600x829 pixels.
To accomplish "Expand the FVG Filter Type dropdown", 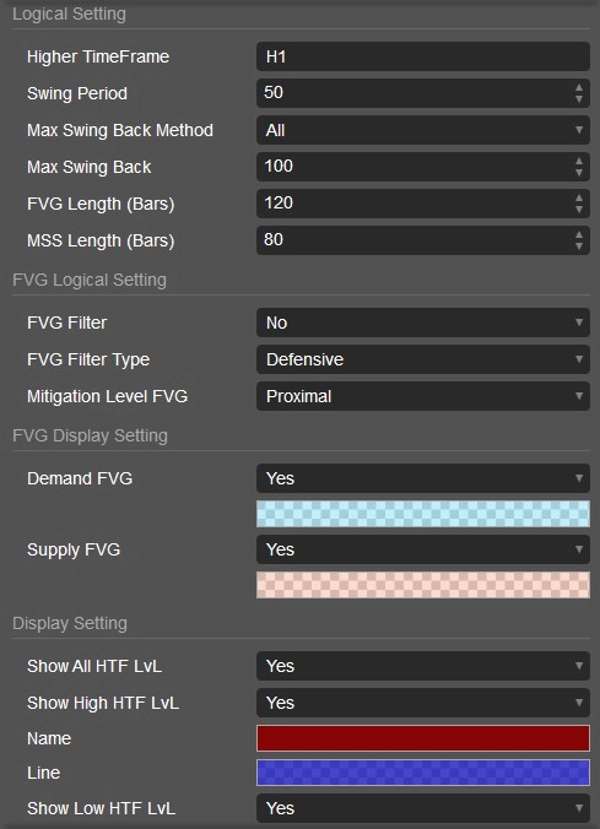I will coord(422,360).
